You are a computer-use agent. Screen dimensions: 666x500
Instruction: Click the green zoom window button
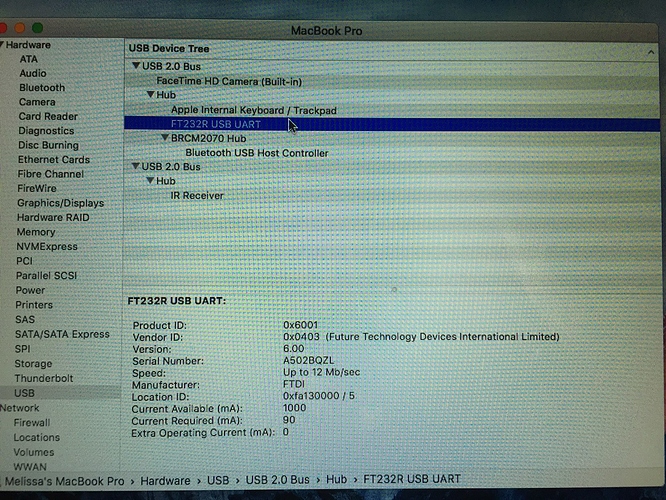pos(37,28)
